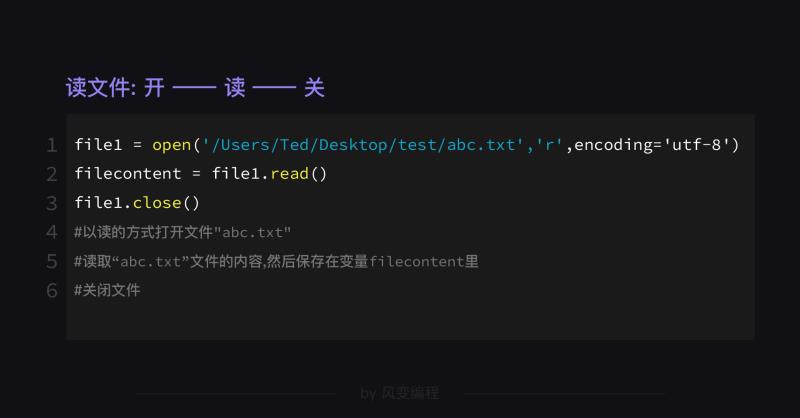Select line number 4 in the gutter
The image size is (800, 418).
(x=51, y=232)
